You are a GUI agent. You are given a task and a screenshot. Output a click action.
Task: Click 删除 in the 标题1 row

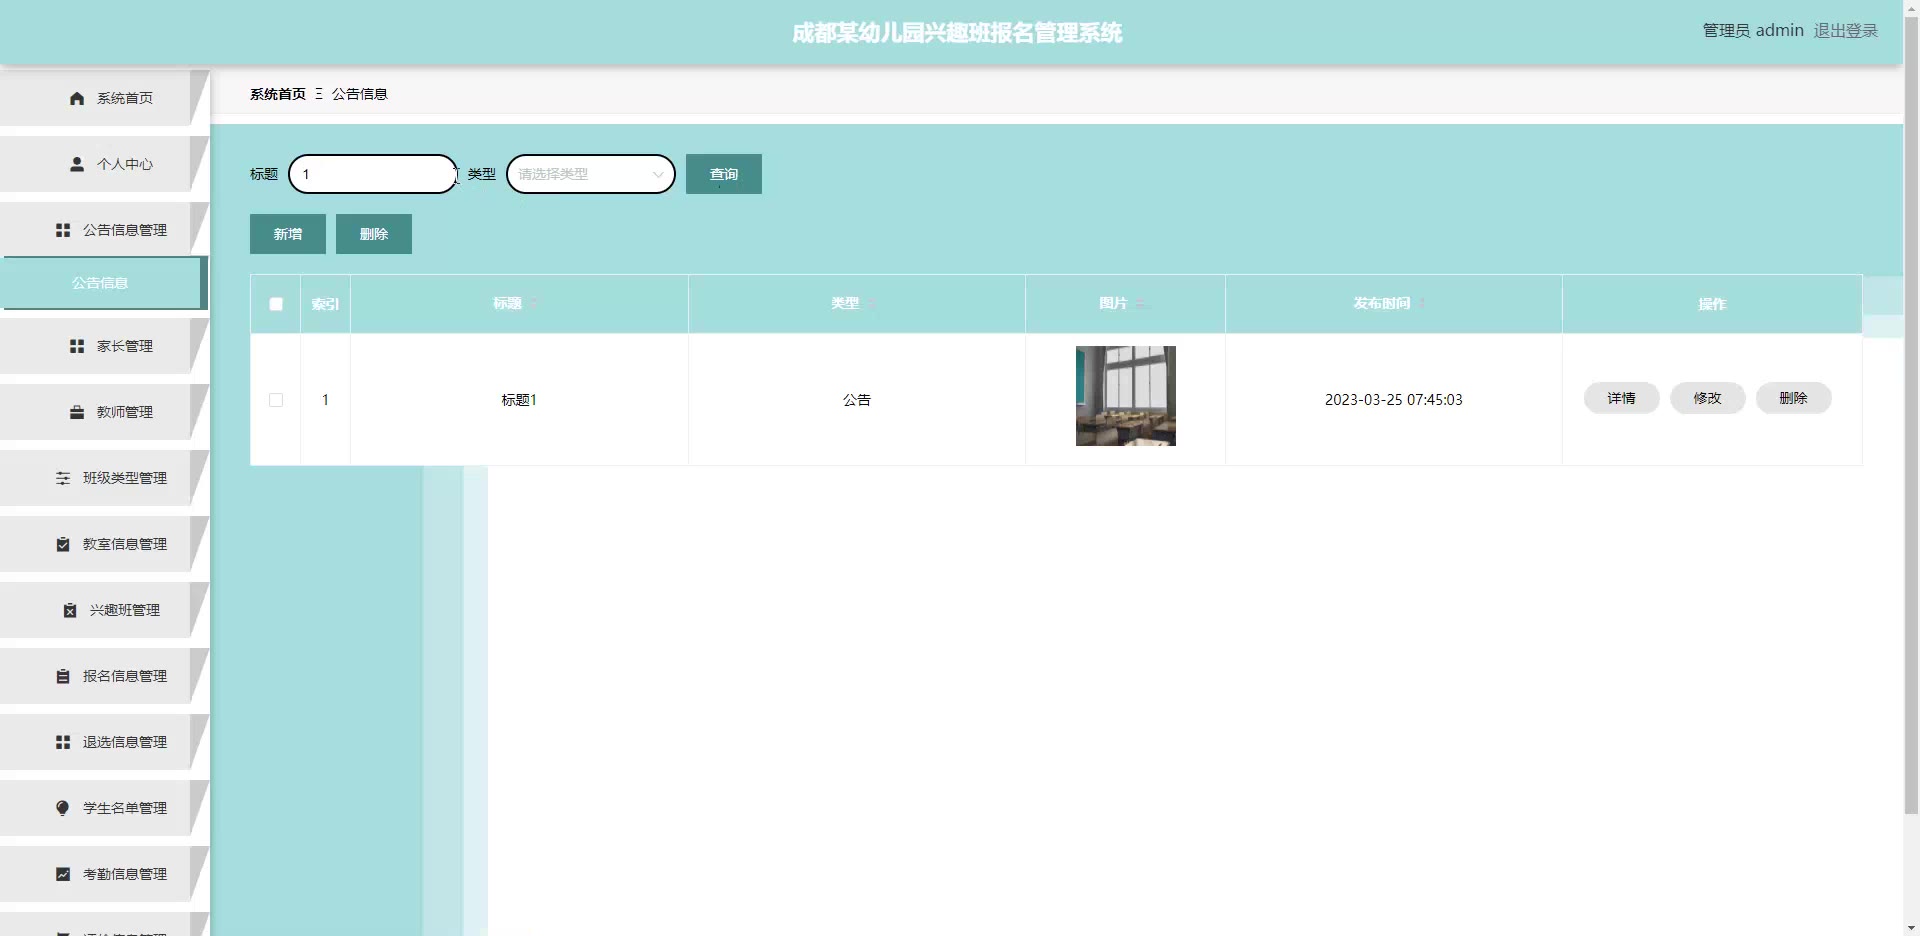coord(1794,398)
